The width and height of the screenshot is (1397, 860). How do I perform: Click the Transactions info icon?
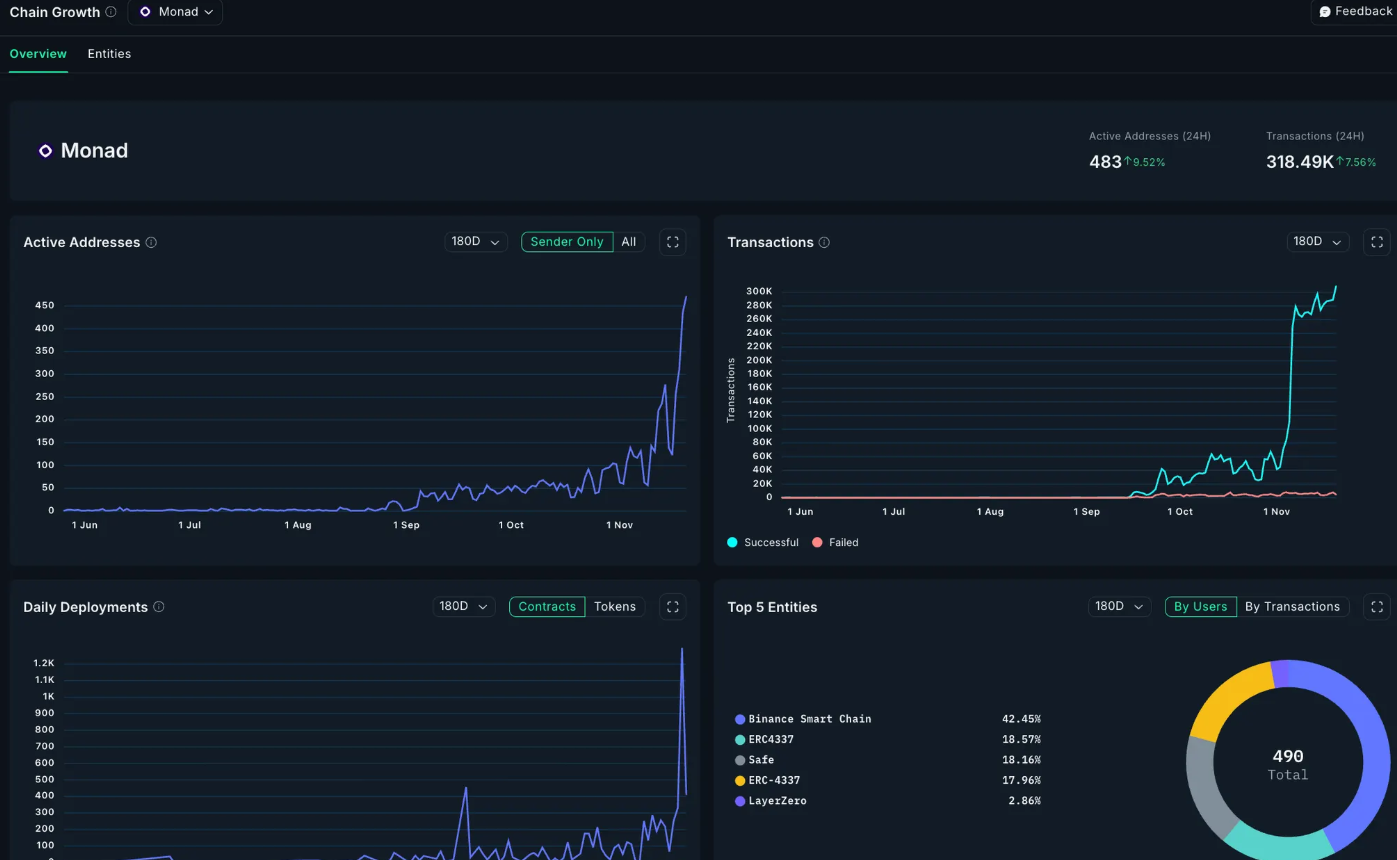click(824, 242)
